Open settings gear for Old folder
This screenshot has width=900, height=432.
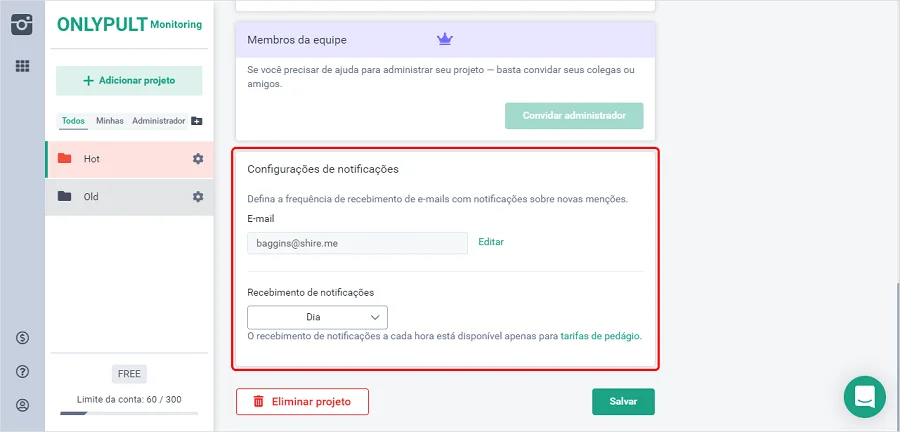[x=198, y=197]
